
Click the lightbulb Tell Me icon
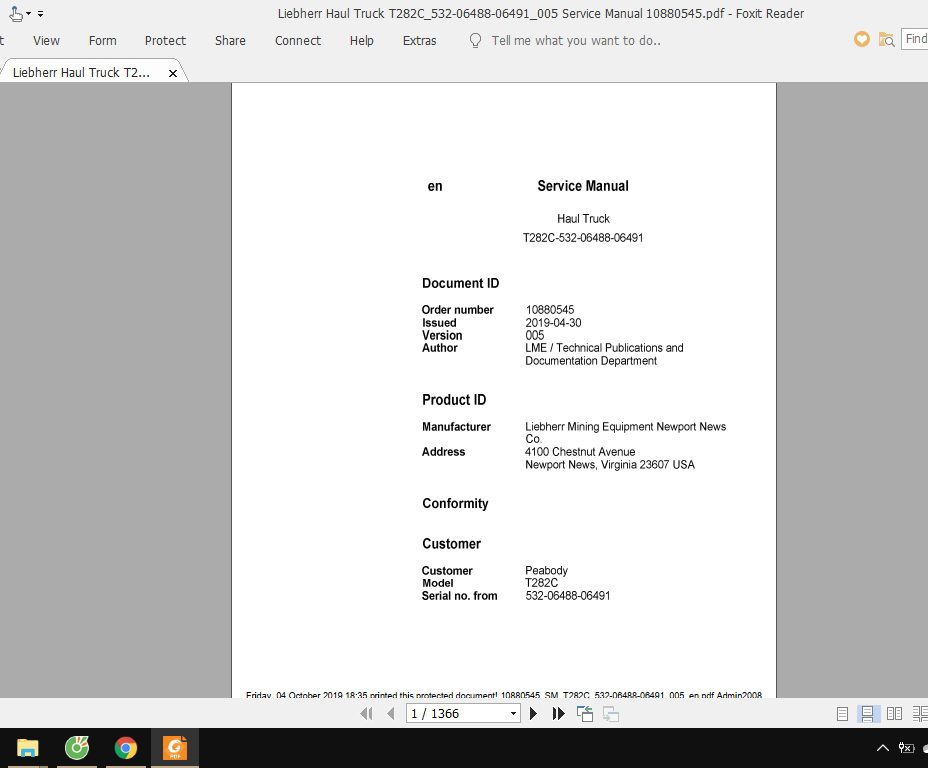point(475,40)
